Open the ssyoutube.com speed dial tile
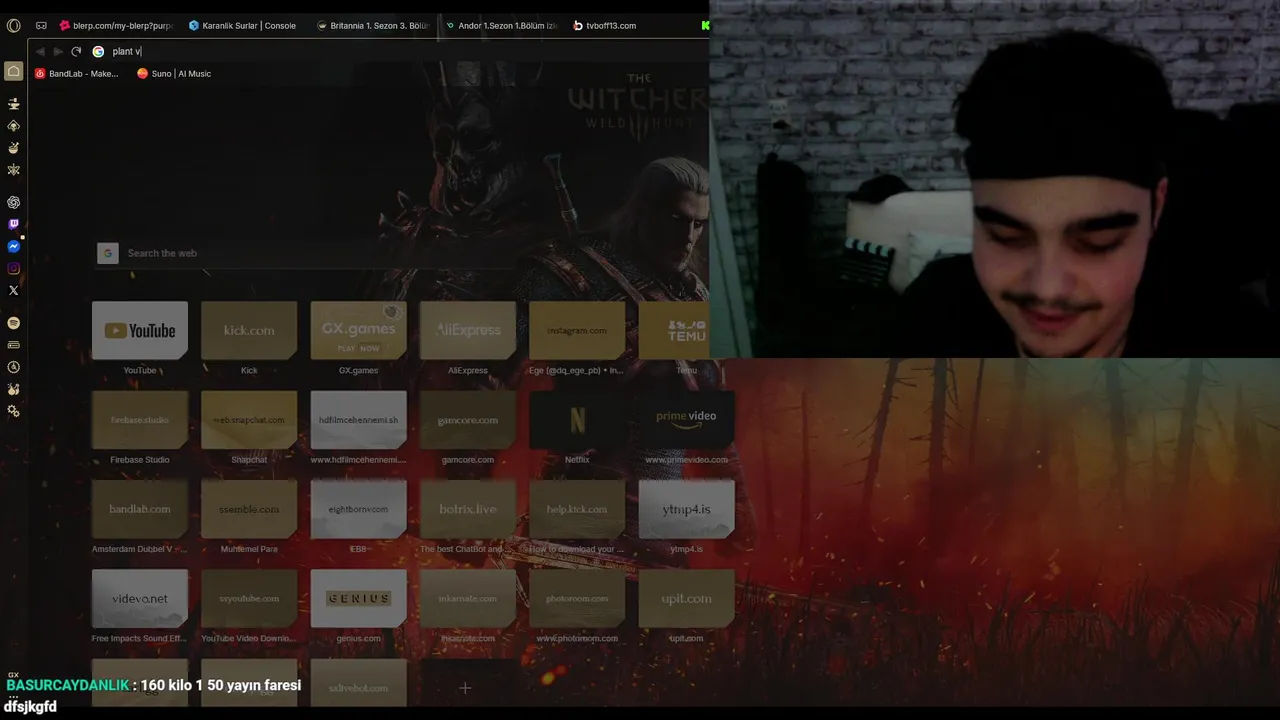 249,598
